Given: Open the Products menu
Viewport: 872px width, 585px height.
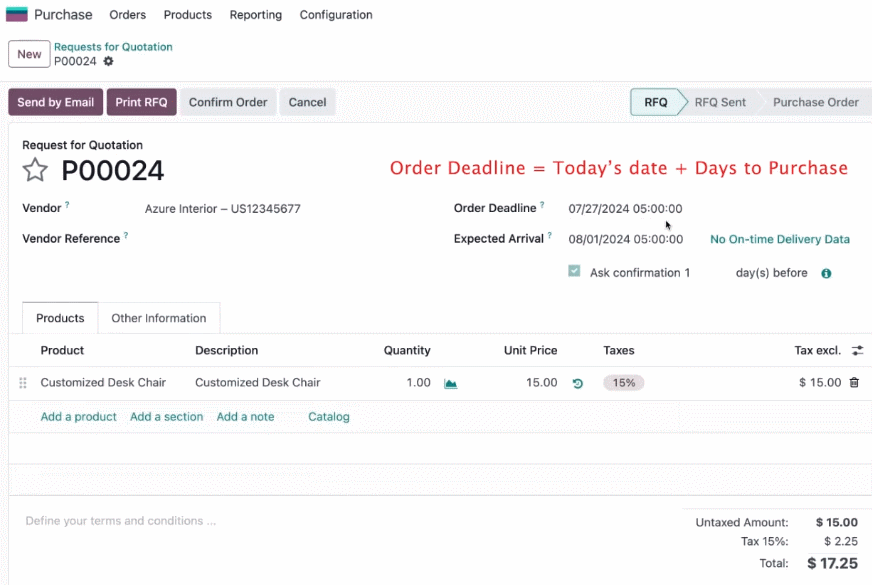Looking at the screenshot, I should click(187, 14).
